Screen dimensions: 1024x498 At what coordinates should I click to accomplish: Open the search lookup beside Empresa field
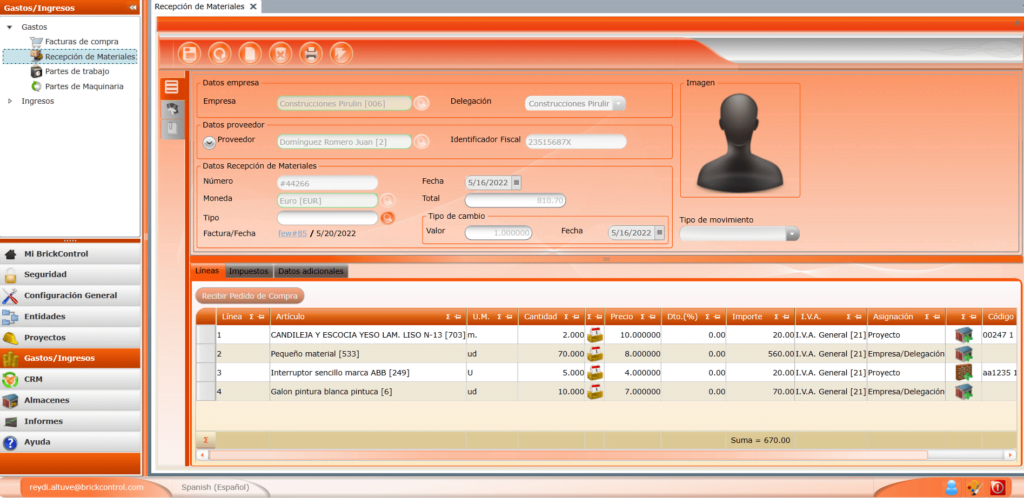point(422,103)
